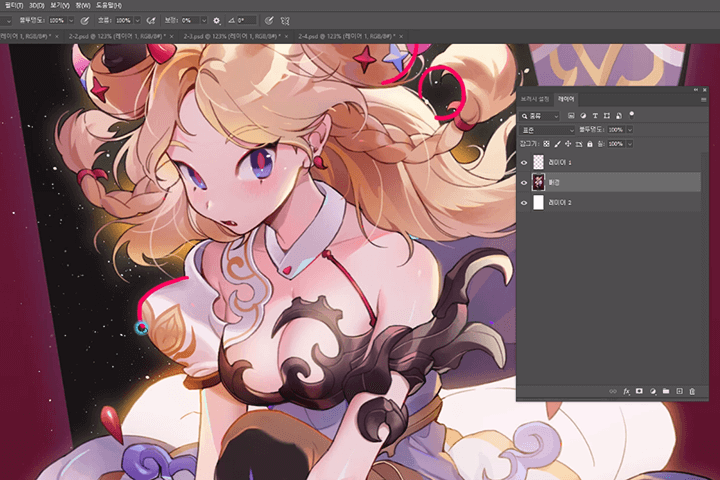The image size is (720, 480).
Task: Click brush angle 0° field
Action: pyautogui.click(x=247, y=21)
